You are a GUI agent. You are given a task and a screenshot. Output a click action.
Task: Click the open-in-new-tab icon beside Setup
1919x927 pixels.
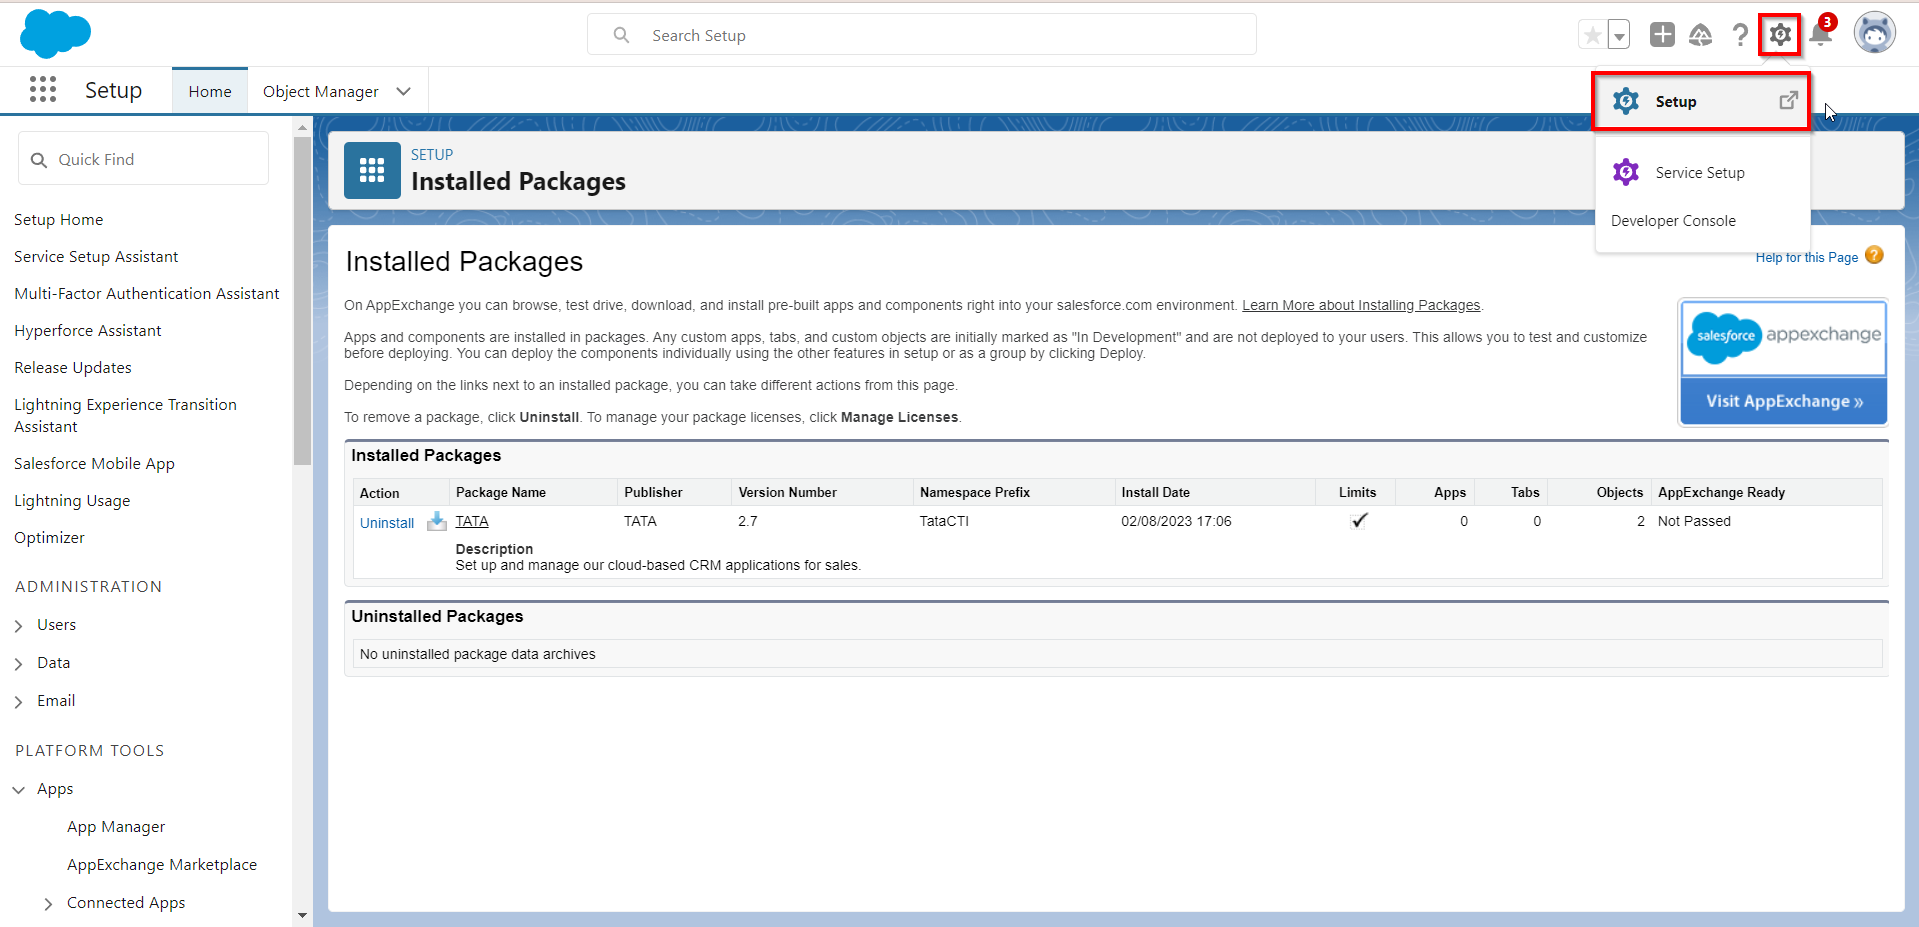[x=1788, y=101]
